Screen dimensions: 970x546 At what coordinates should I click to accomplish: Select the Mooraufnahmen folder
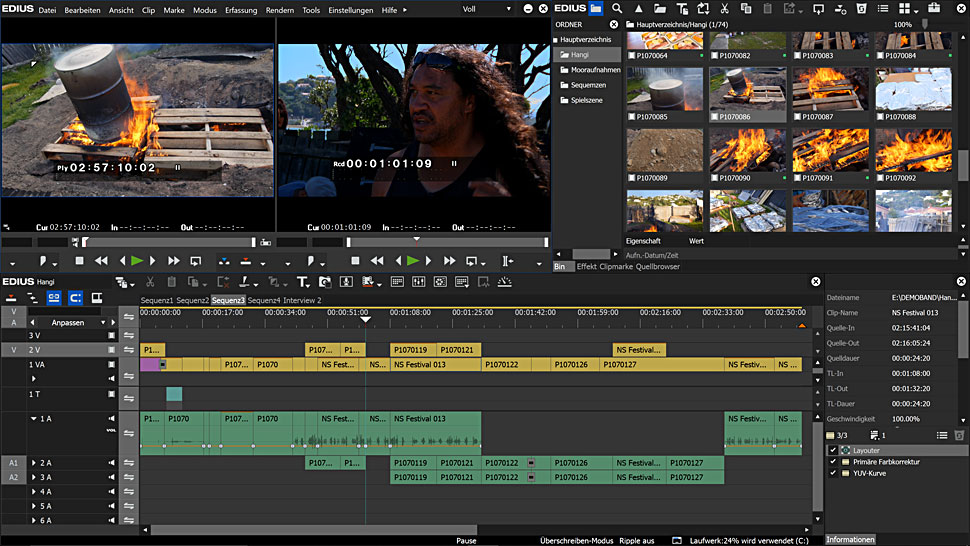(x=595, y=70)
